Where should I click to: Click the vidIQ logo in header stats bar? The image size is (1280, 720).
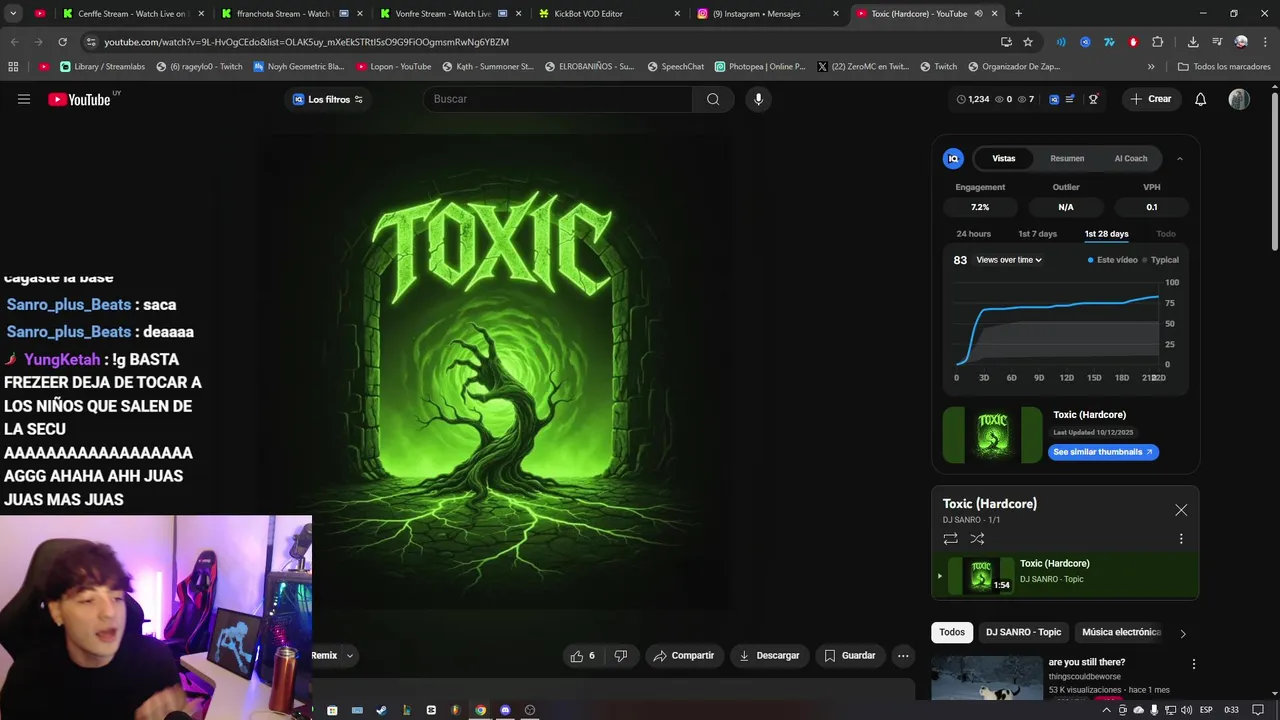[1054, 99]
